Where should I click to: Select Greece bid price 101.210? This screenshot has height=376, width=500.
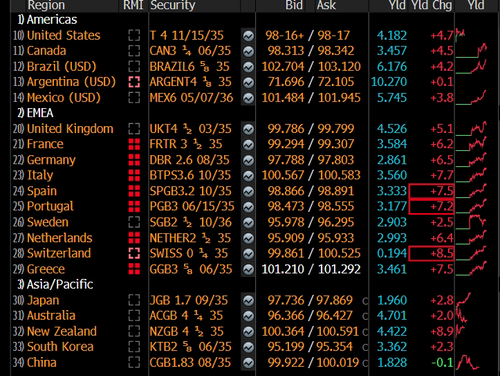coord(283,269)
